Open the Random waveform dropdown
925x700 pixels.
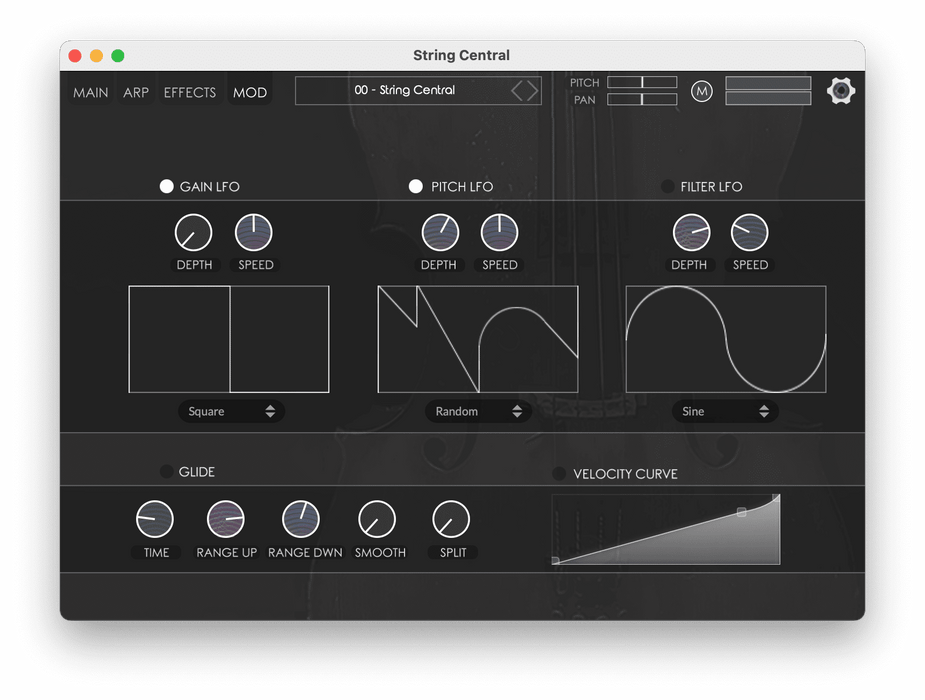(478, 411)
